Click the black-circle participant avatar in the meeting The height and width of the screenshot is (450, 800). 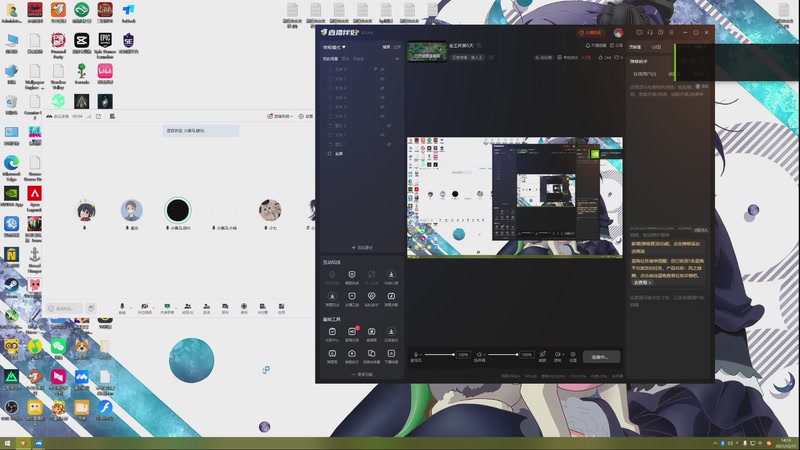[178, 210]
